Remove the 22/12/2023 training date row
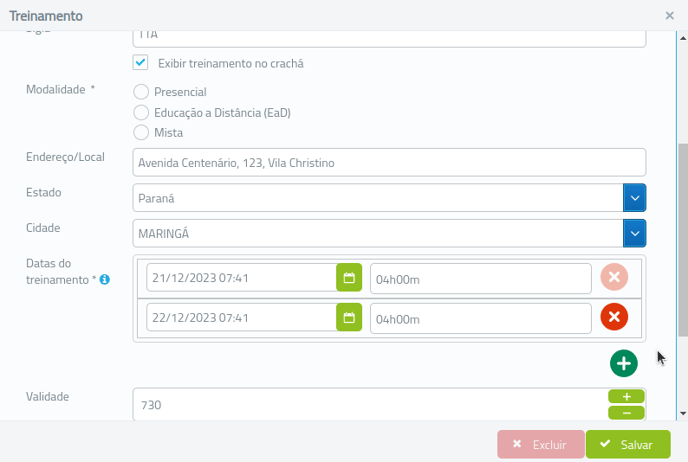688x462 pixels. pyautogui.click(x=614, y=317)
